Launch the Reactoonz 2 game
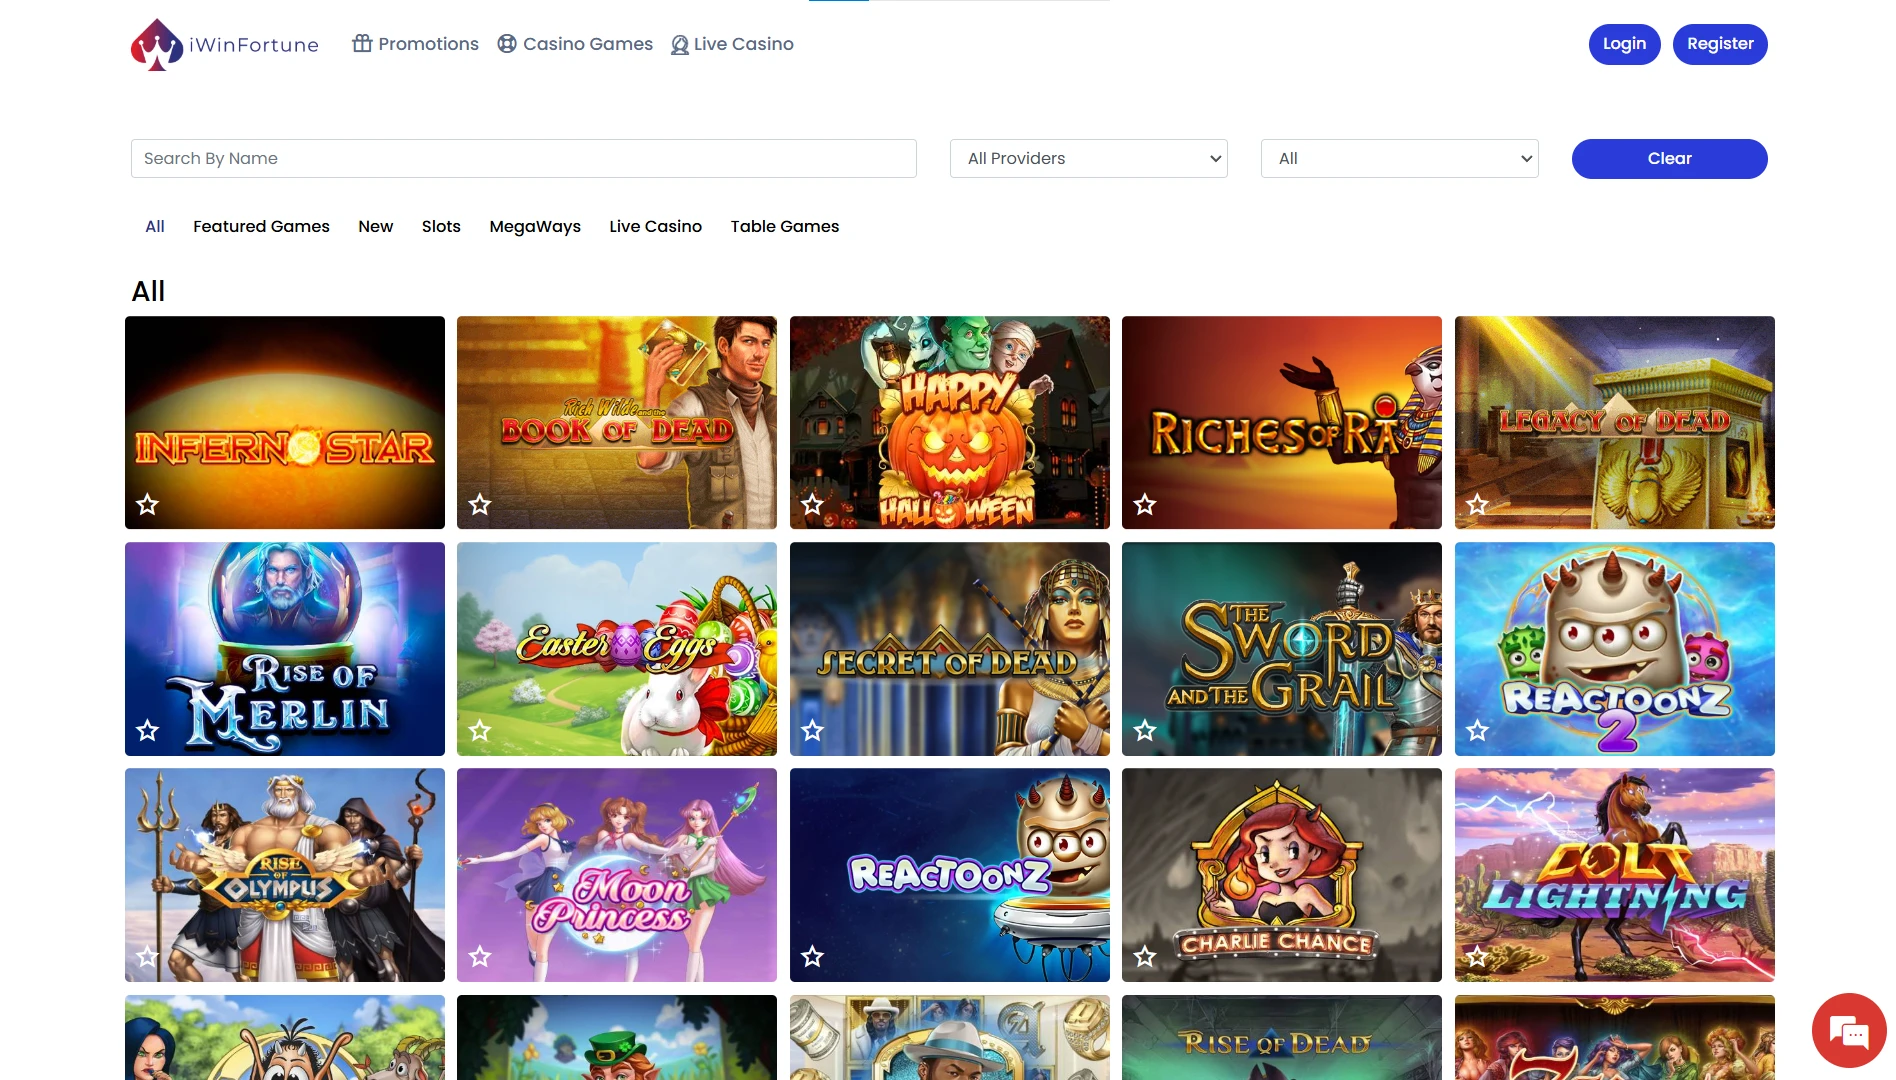This screenshot has height=1080, width=1896. 1615,649
